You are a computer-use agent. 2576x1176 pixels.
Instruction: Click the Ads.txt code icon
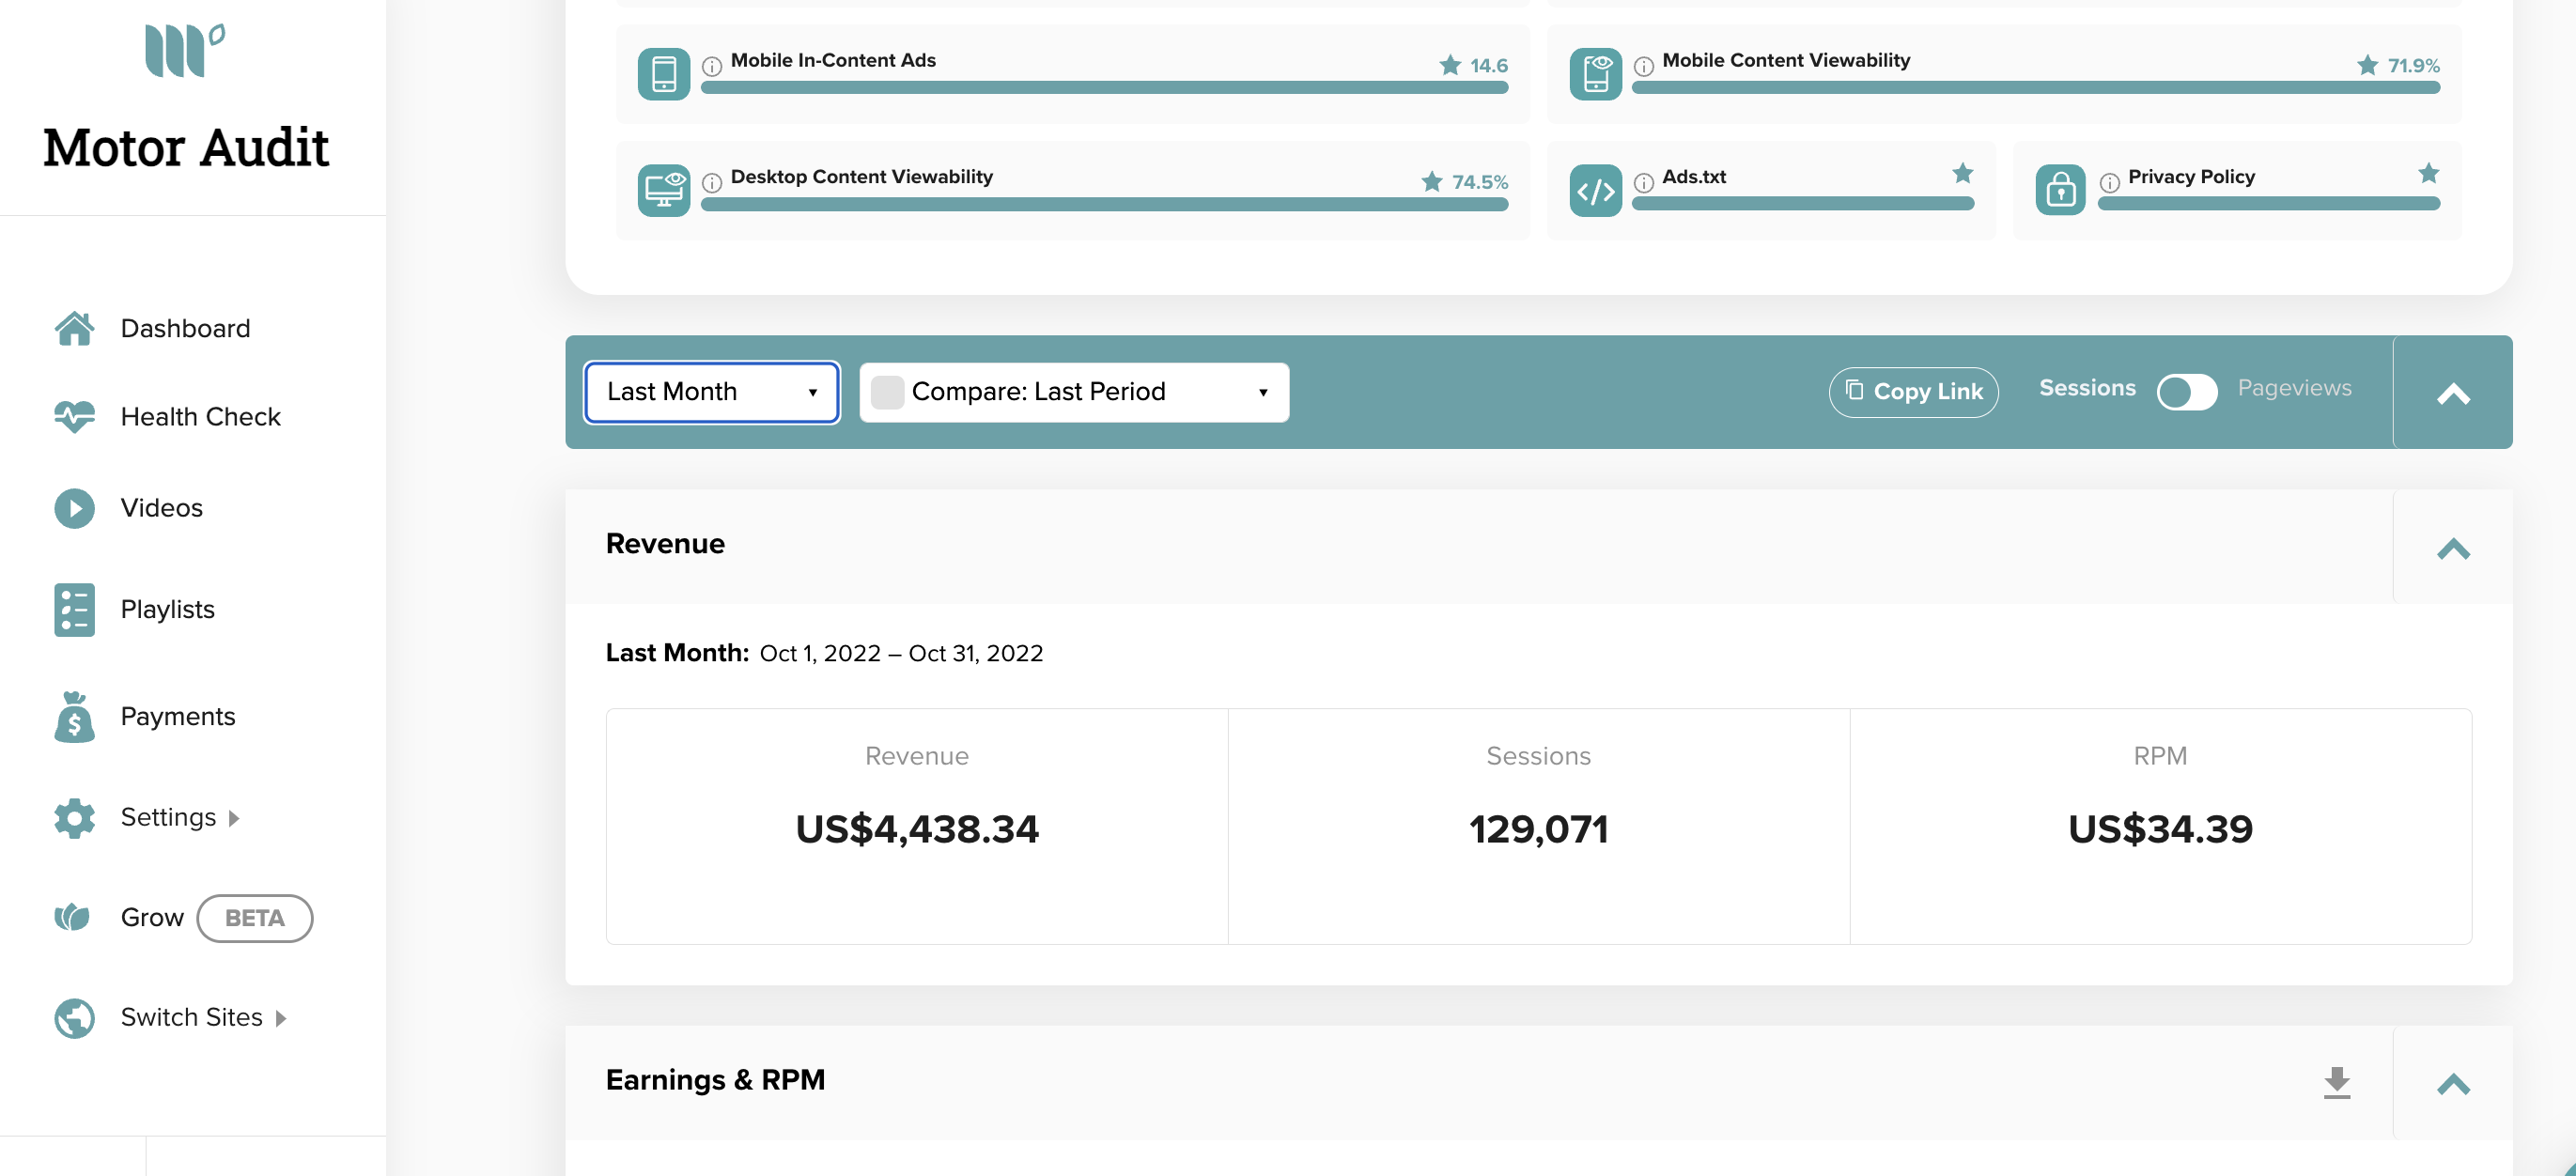tap(1596, 190)
